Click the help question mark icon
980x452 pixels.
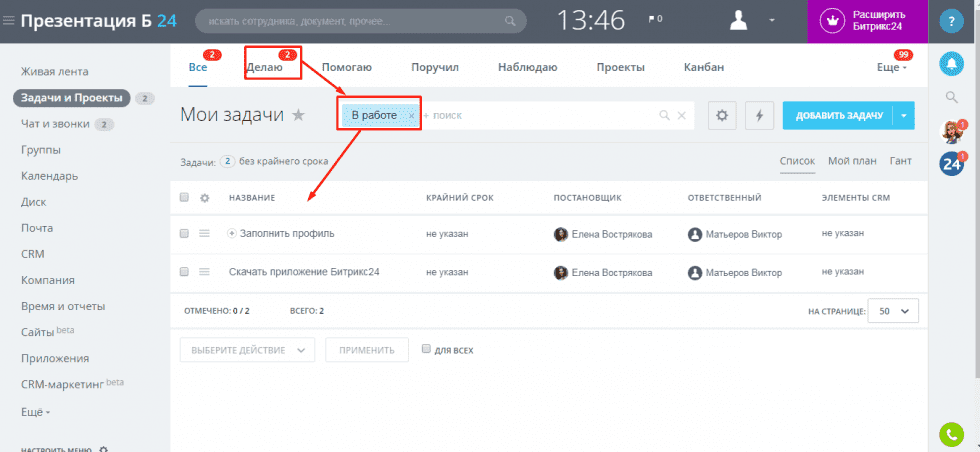point(951,20)
